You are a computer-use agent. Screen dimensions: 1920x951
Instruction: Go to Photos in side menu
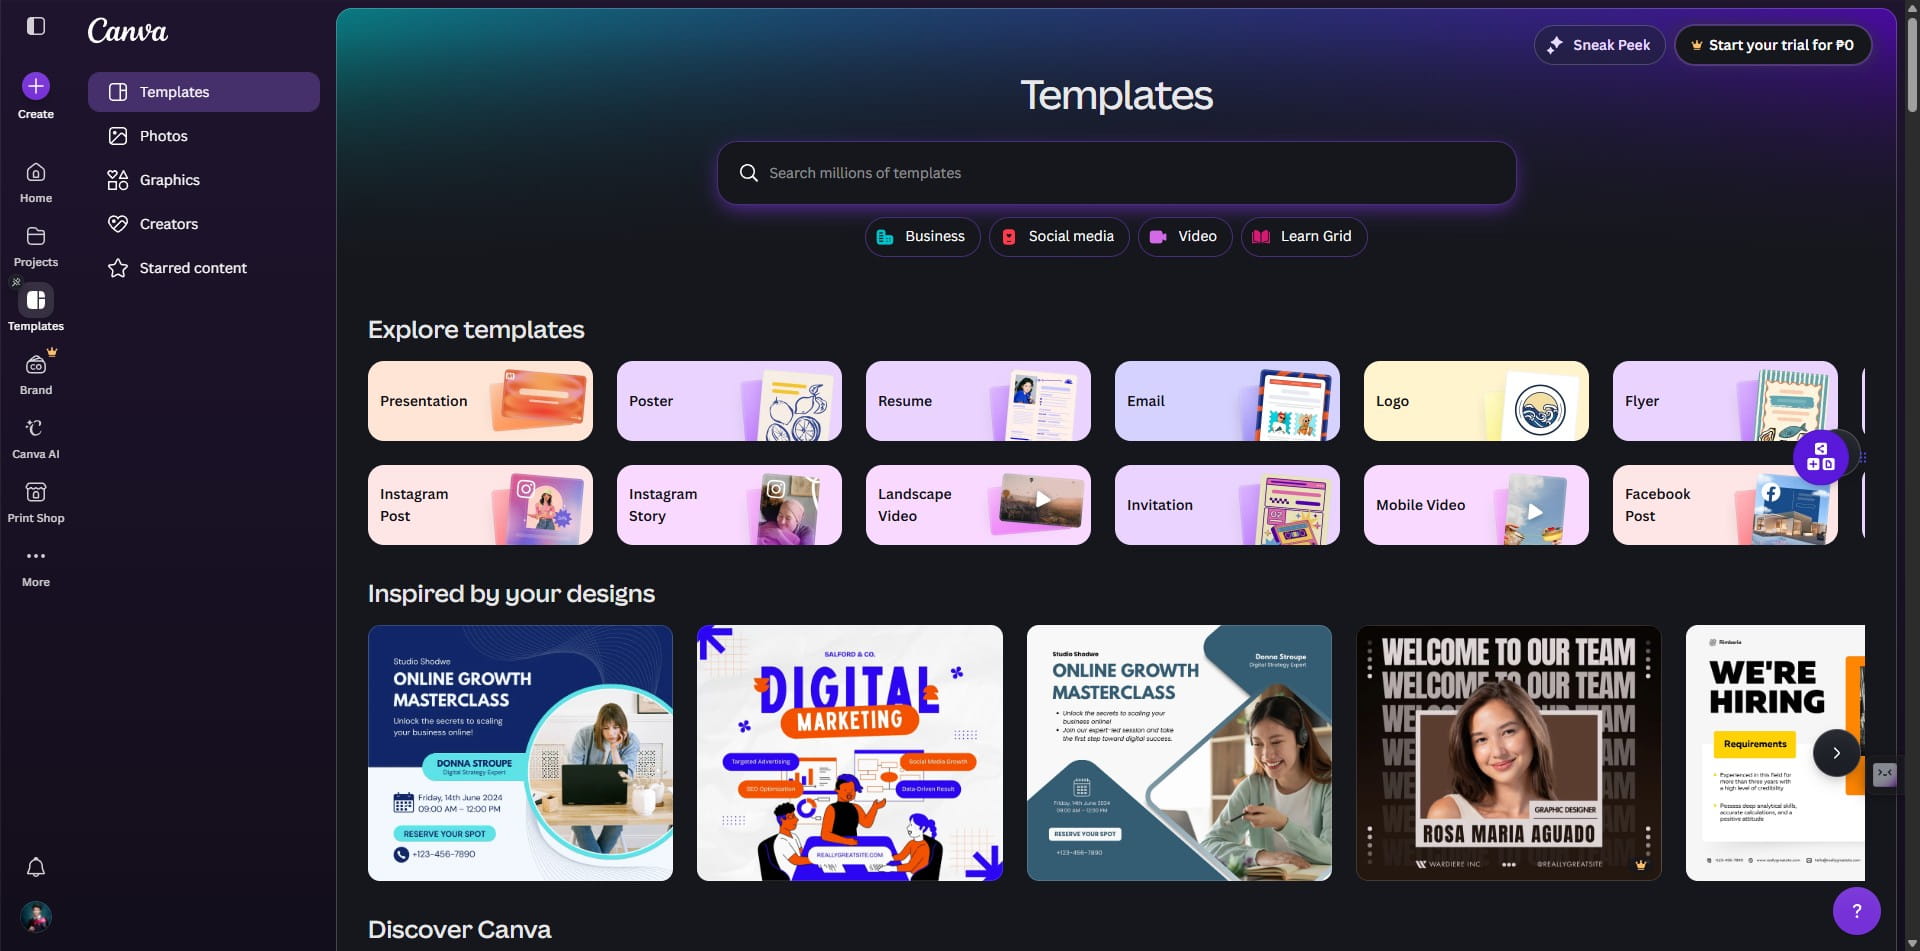pyautogui.click(x=204, y=136)
